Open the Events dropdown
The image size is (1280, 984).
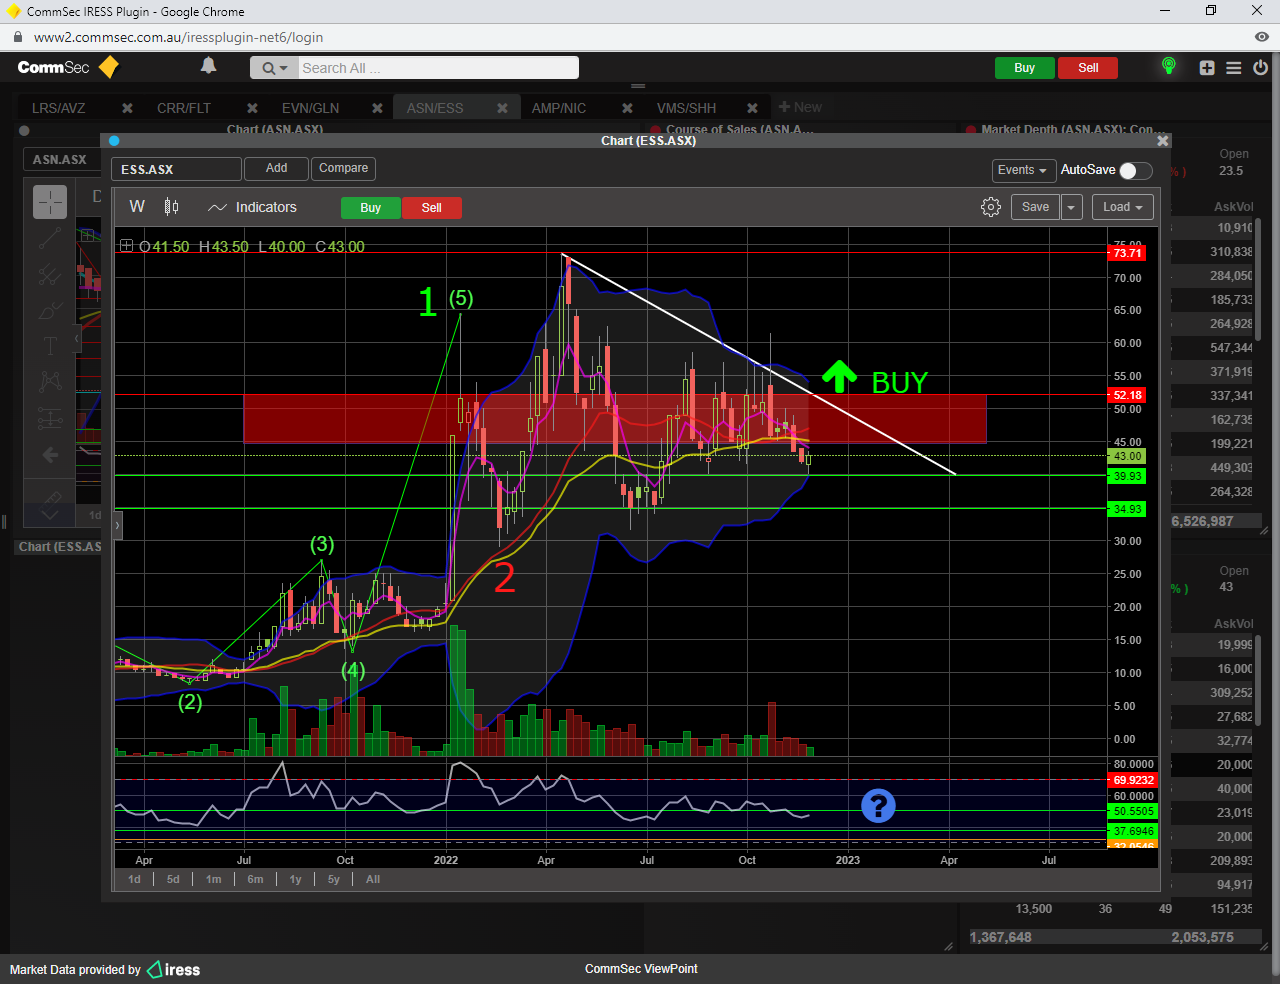point(1022,170)
